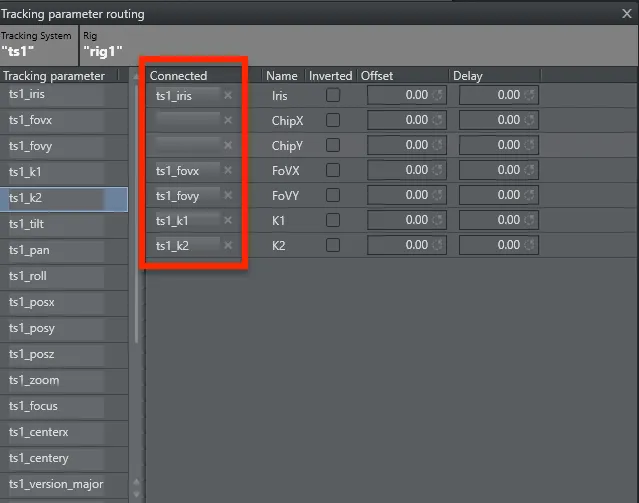Reset the FoVY offset value icon

pos(438,195)
